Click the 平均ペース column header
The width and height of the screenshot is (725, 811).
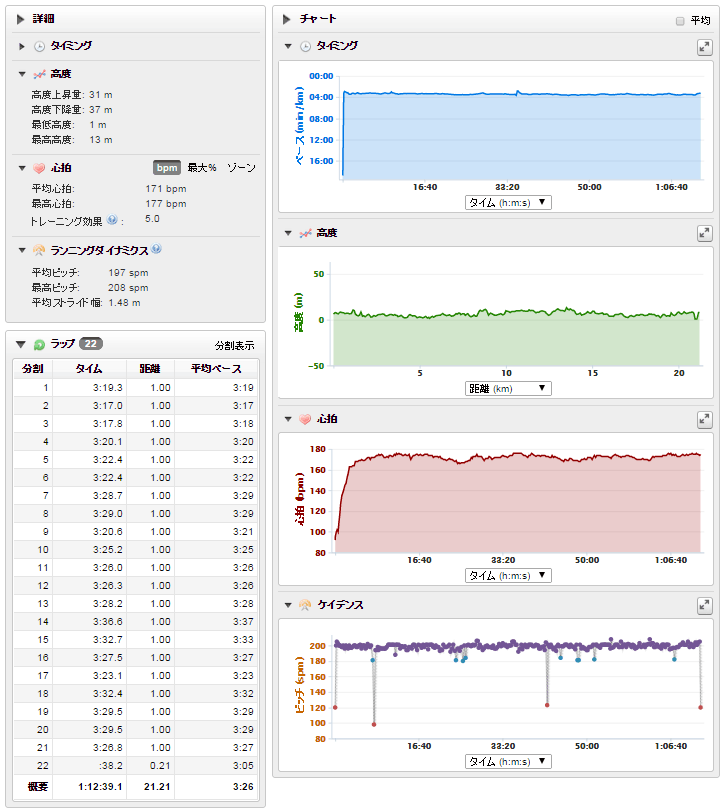(x=216, y=369)
